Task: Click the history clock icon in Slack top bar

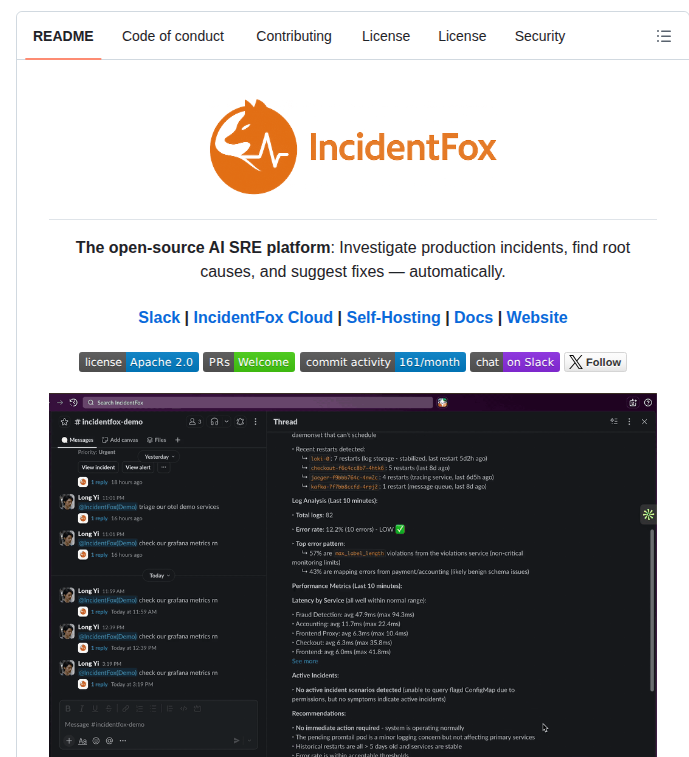Action: [73, 402]
